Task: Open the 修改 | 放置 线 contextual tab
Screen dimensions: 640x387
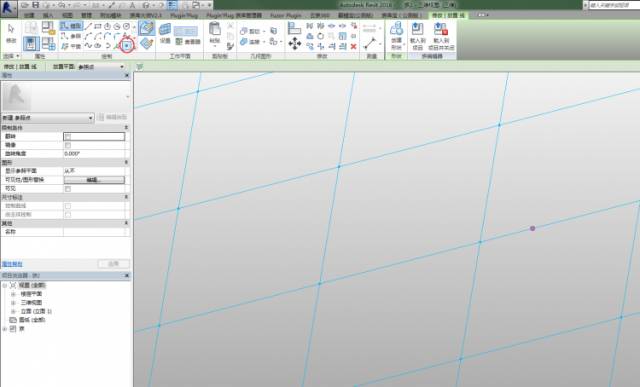Action: (448, 15)
